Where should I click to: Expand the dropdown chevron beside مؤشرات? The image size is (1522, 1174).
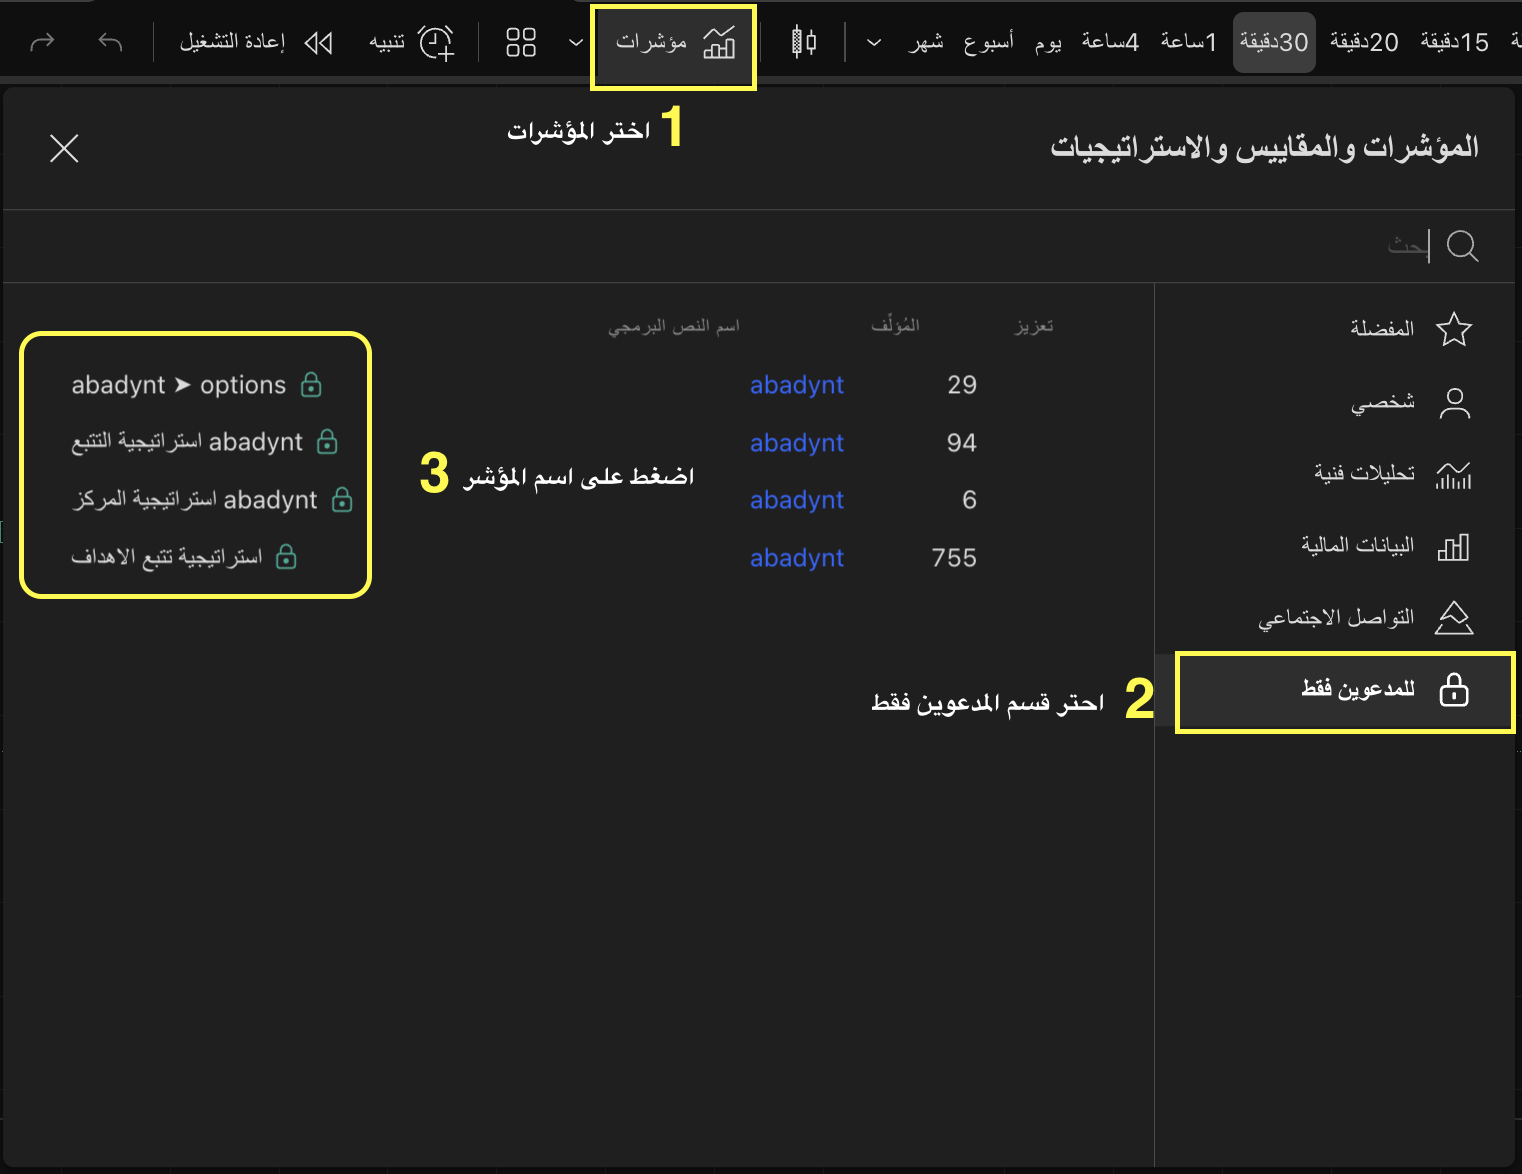(x=575, y=42)
